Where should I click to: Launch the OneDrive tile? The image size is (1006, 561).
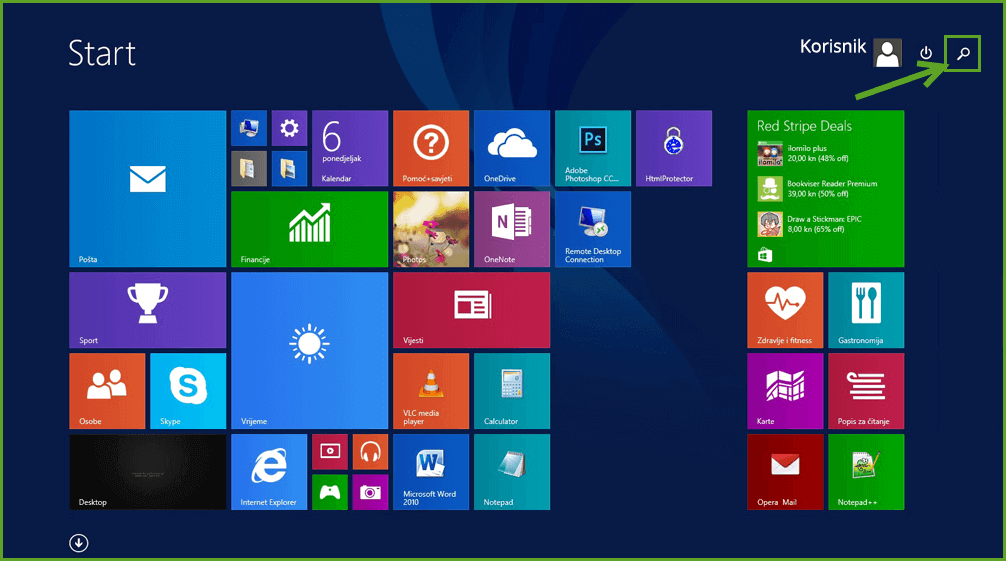point(512,148)
